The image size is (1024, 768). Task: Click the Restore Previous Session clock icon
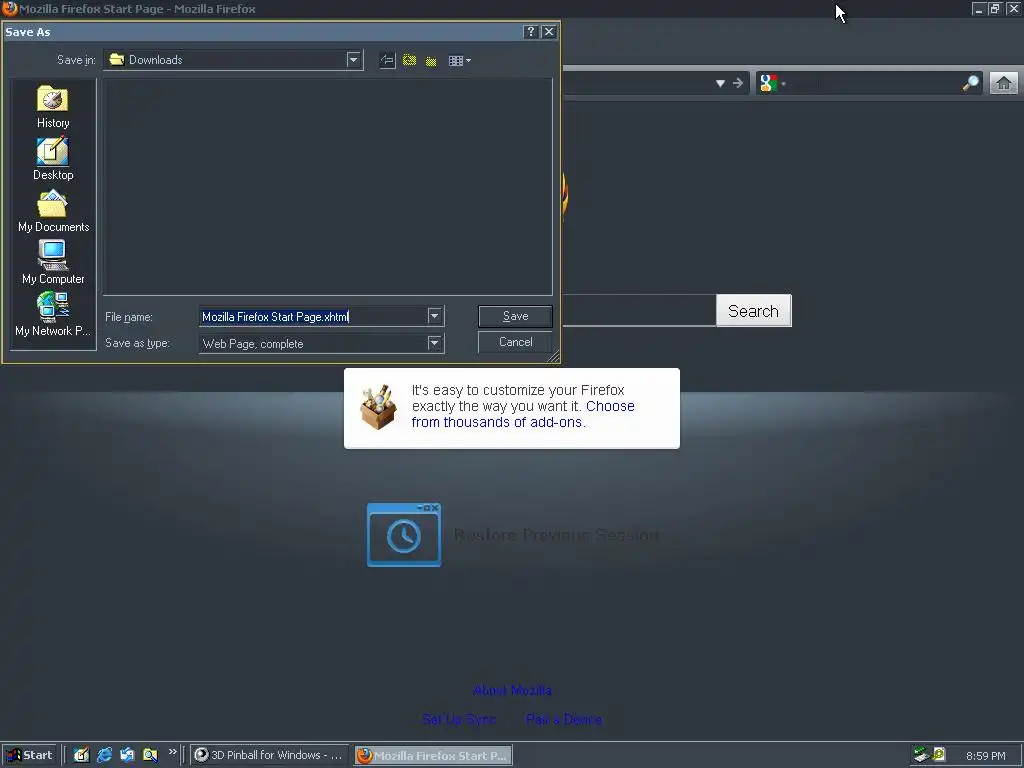click(x=404, y=535)
